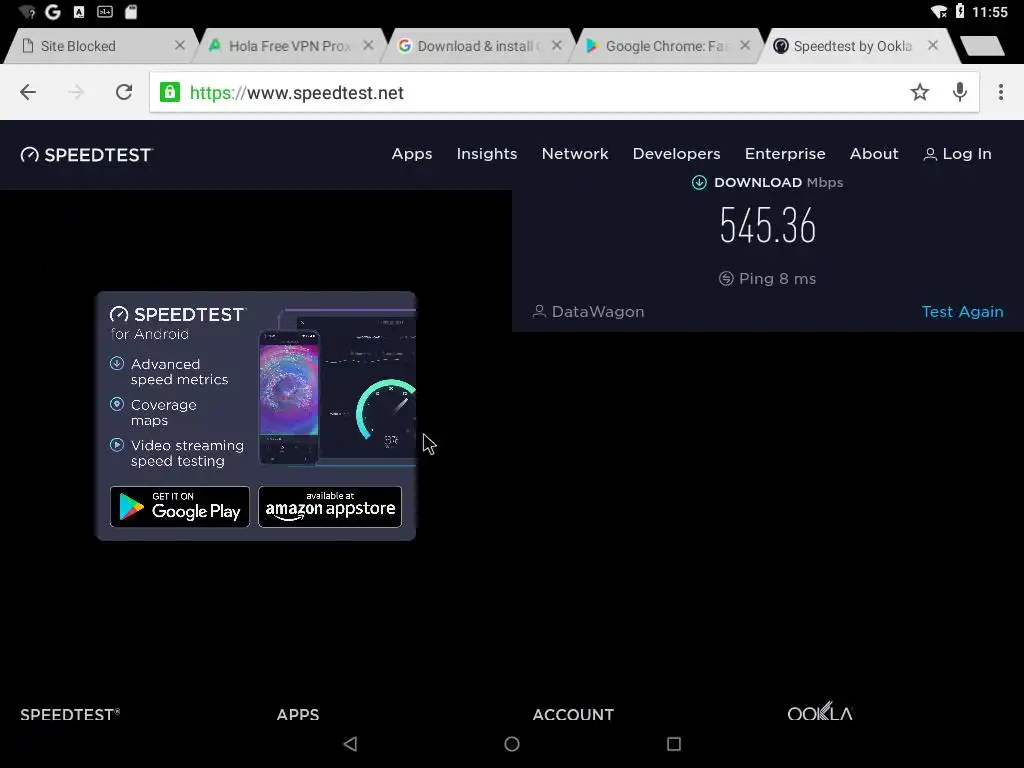Click ACCOUNT footer heading

coord(573,714)
